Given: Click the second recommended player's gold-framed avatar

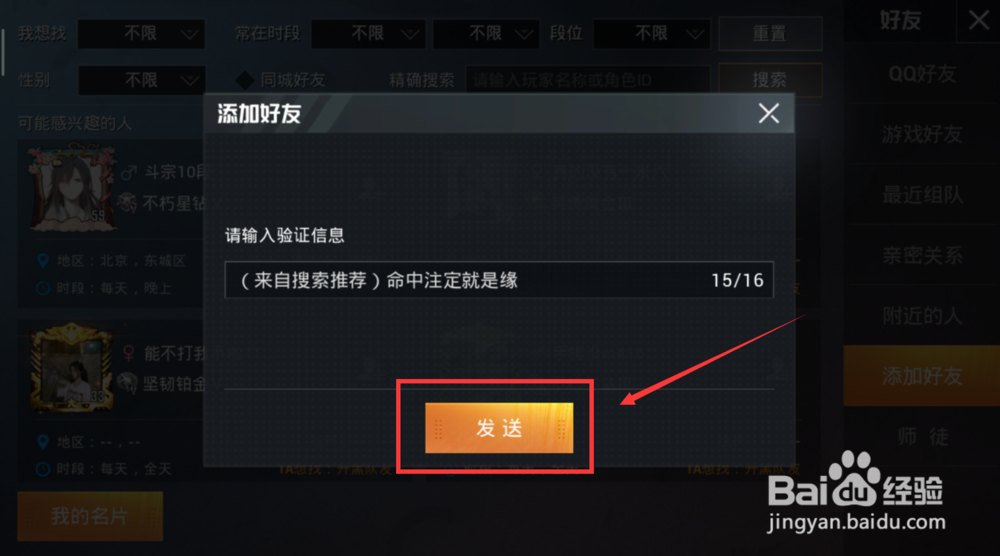Looking at the screenshot, I should (71, 369).
